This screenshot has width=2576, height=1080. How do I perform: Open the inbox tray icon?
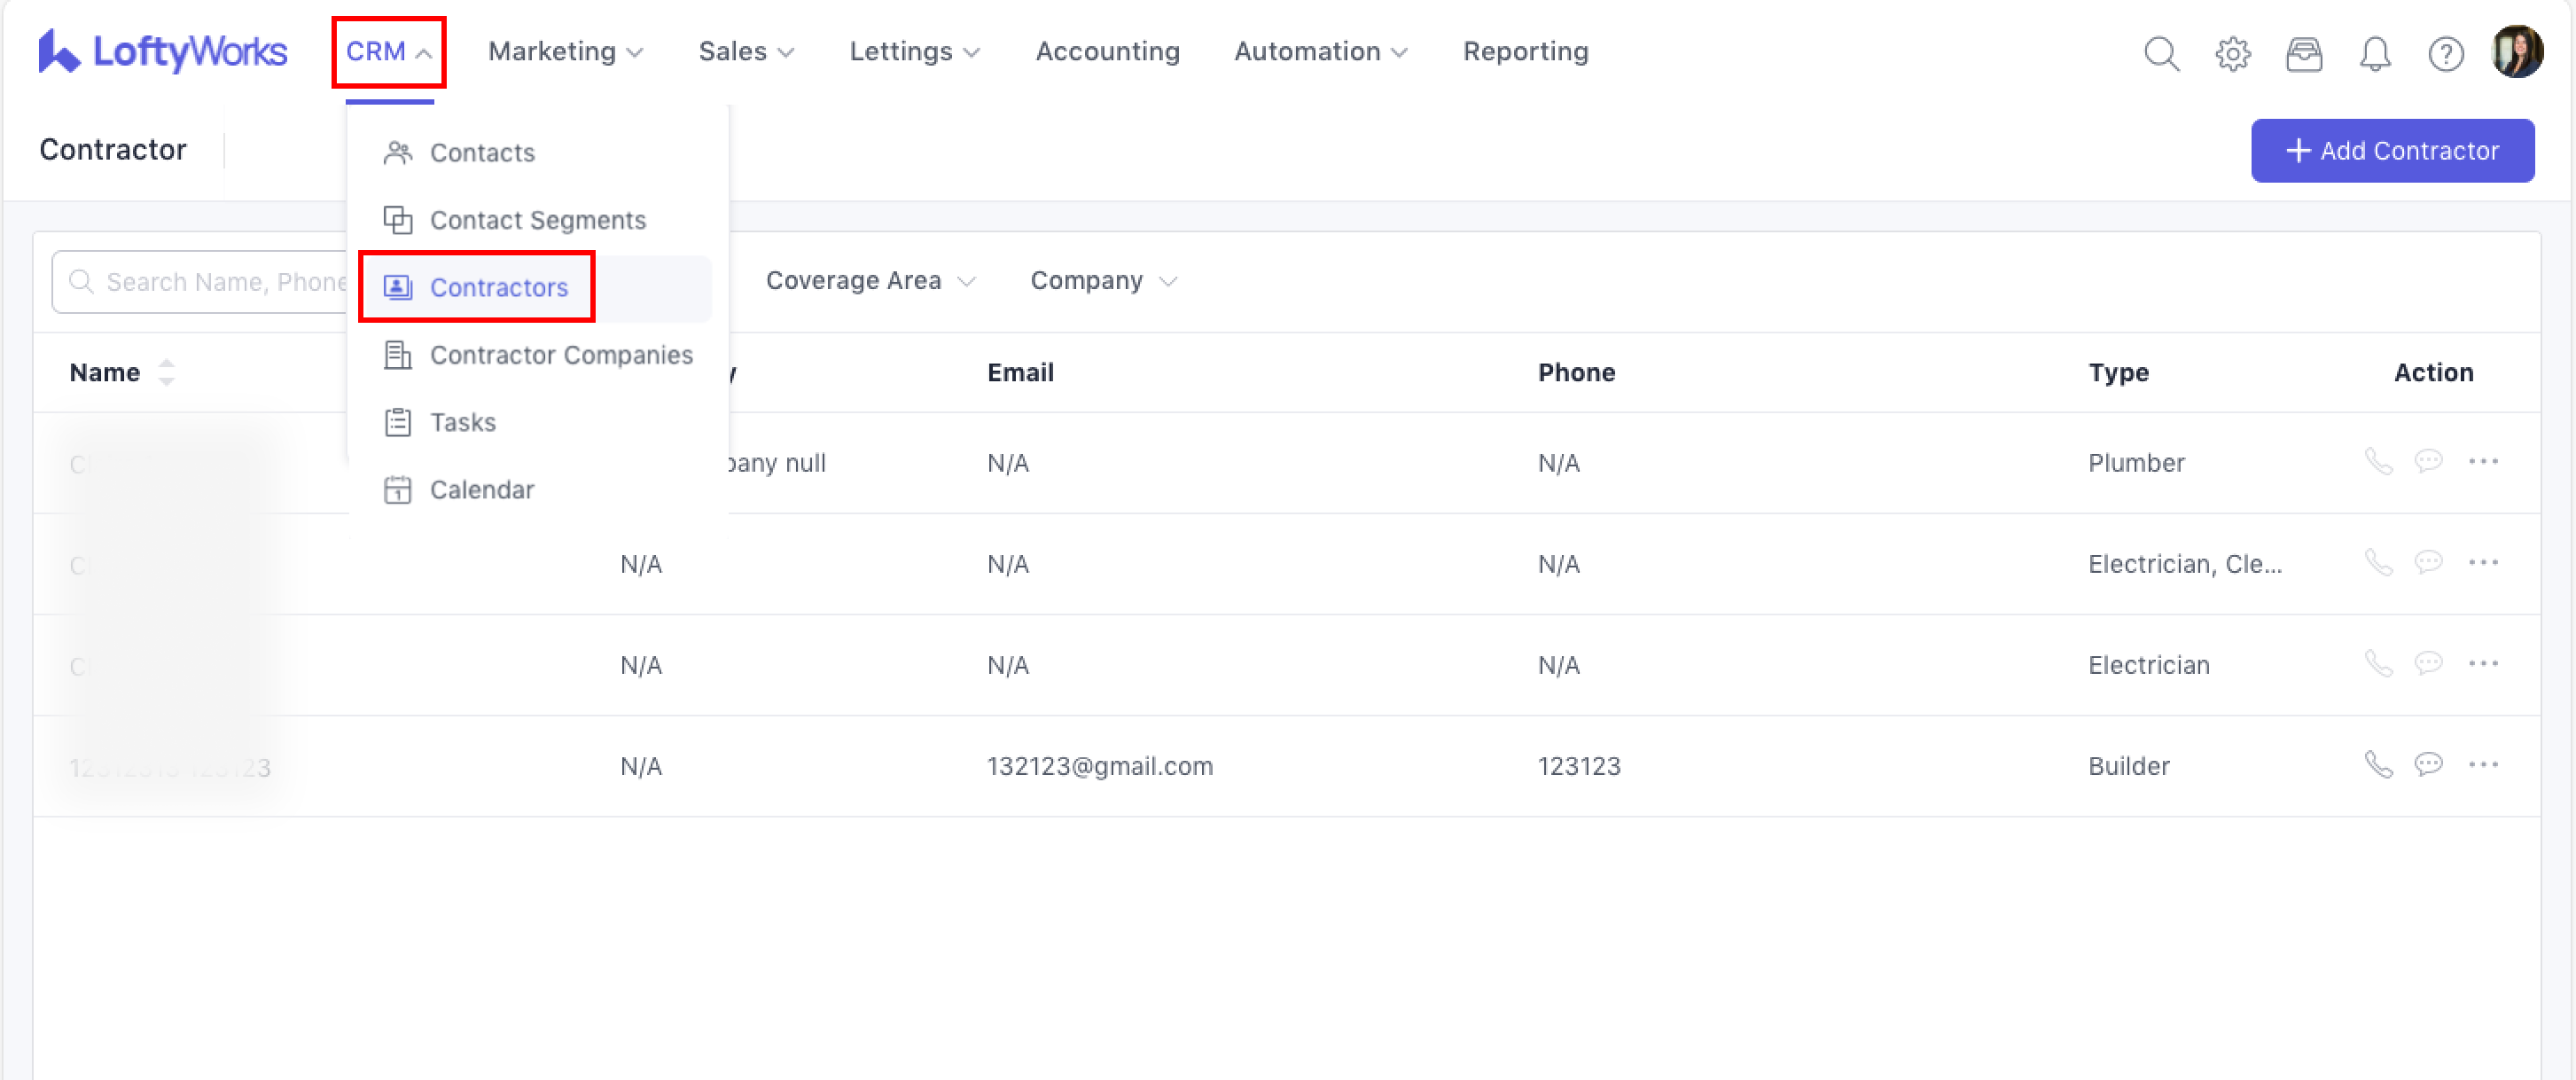(x=2303, y=53)
